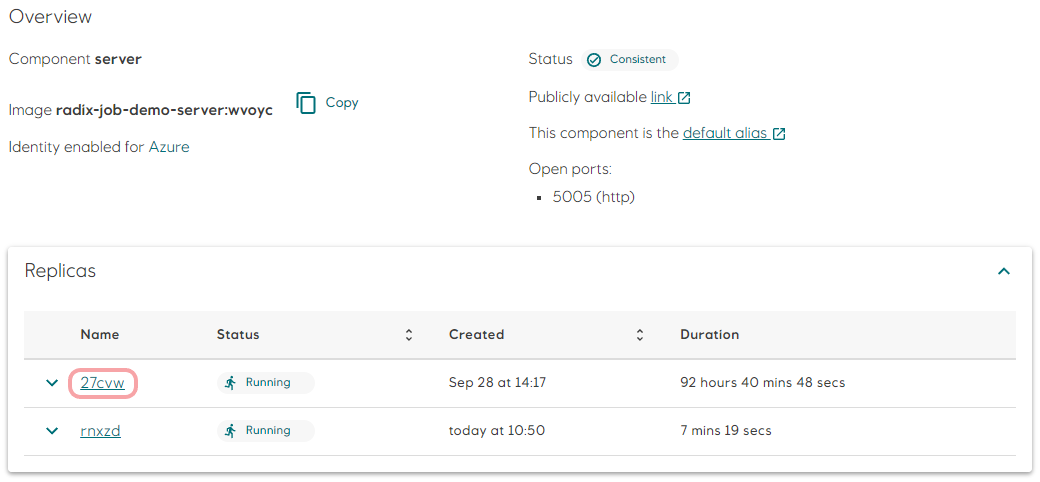Click the Replicas panel title
The width and height of the screenshot is (1040, 482).
point(60,271)
